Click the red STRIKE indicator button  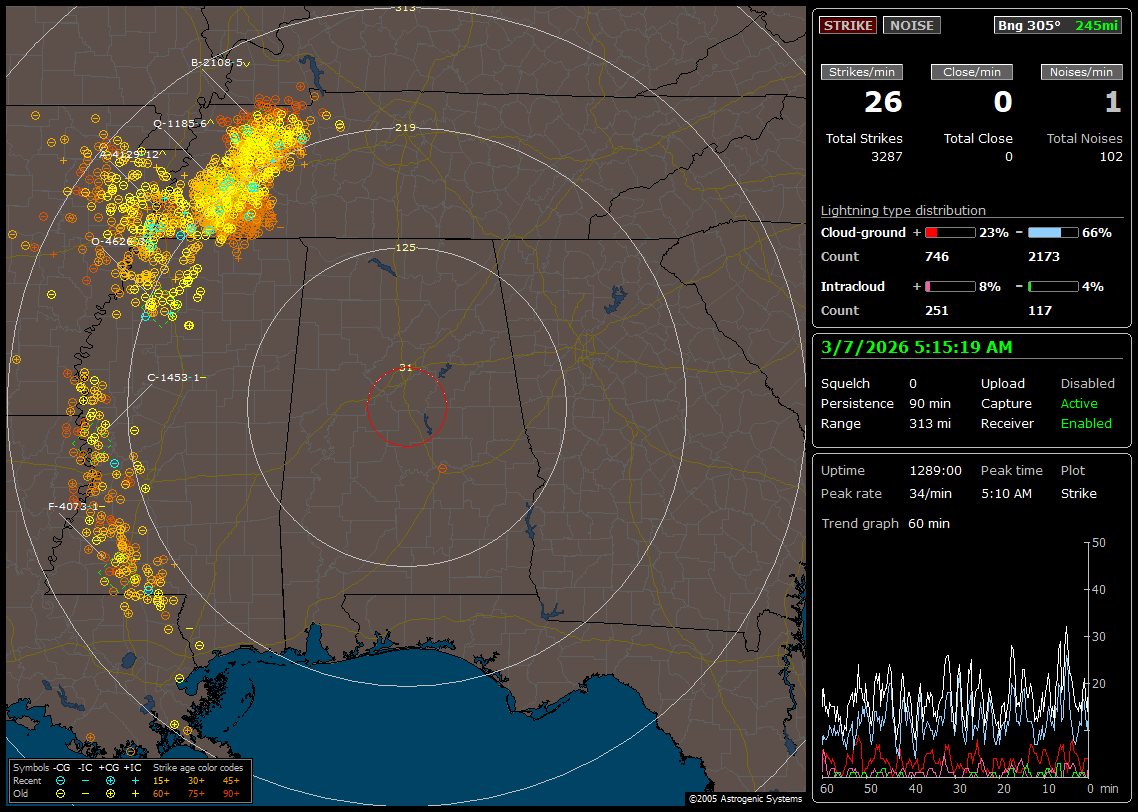[848, 26]
